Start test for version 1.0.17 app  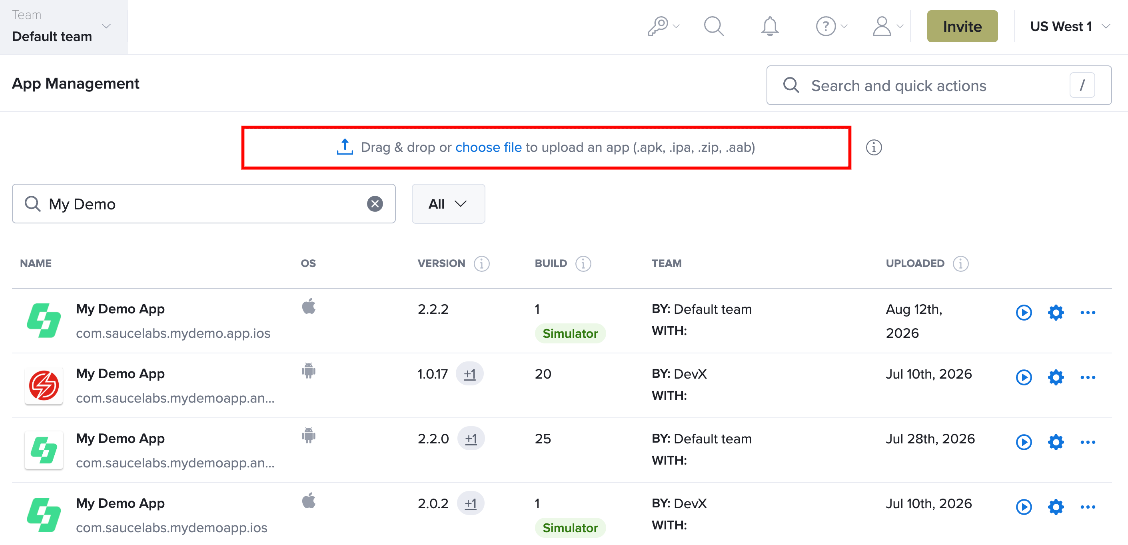[x=1024, y=377]
